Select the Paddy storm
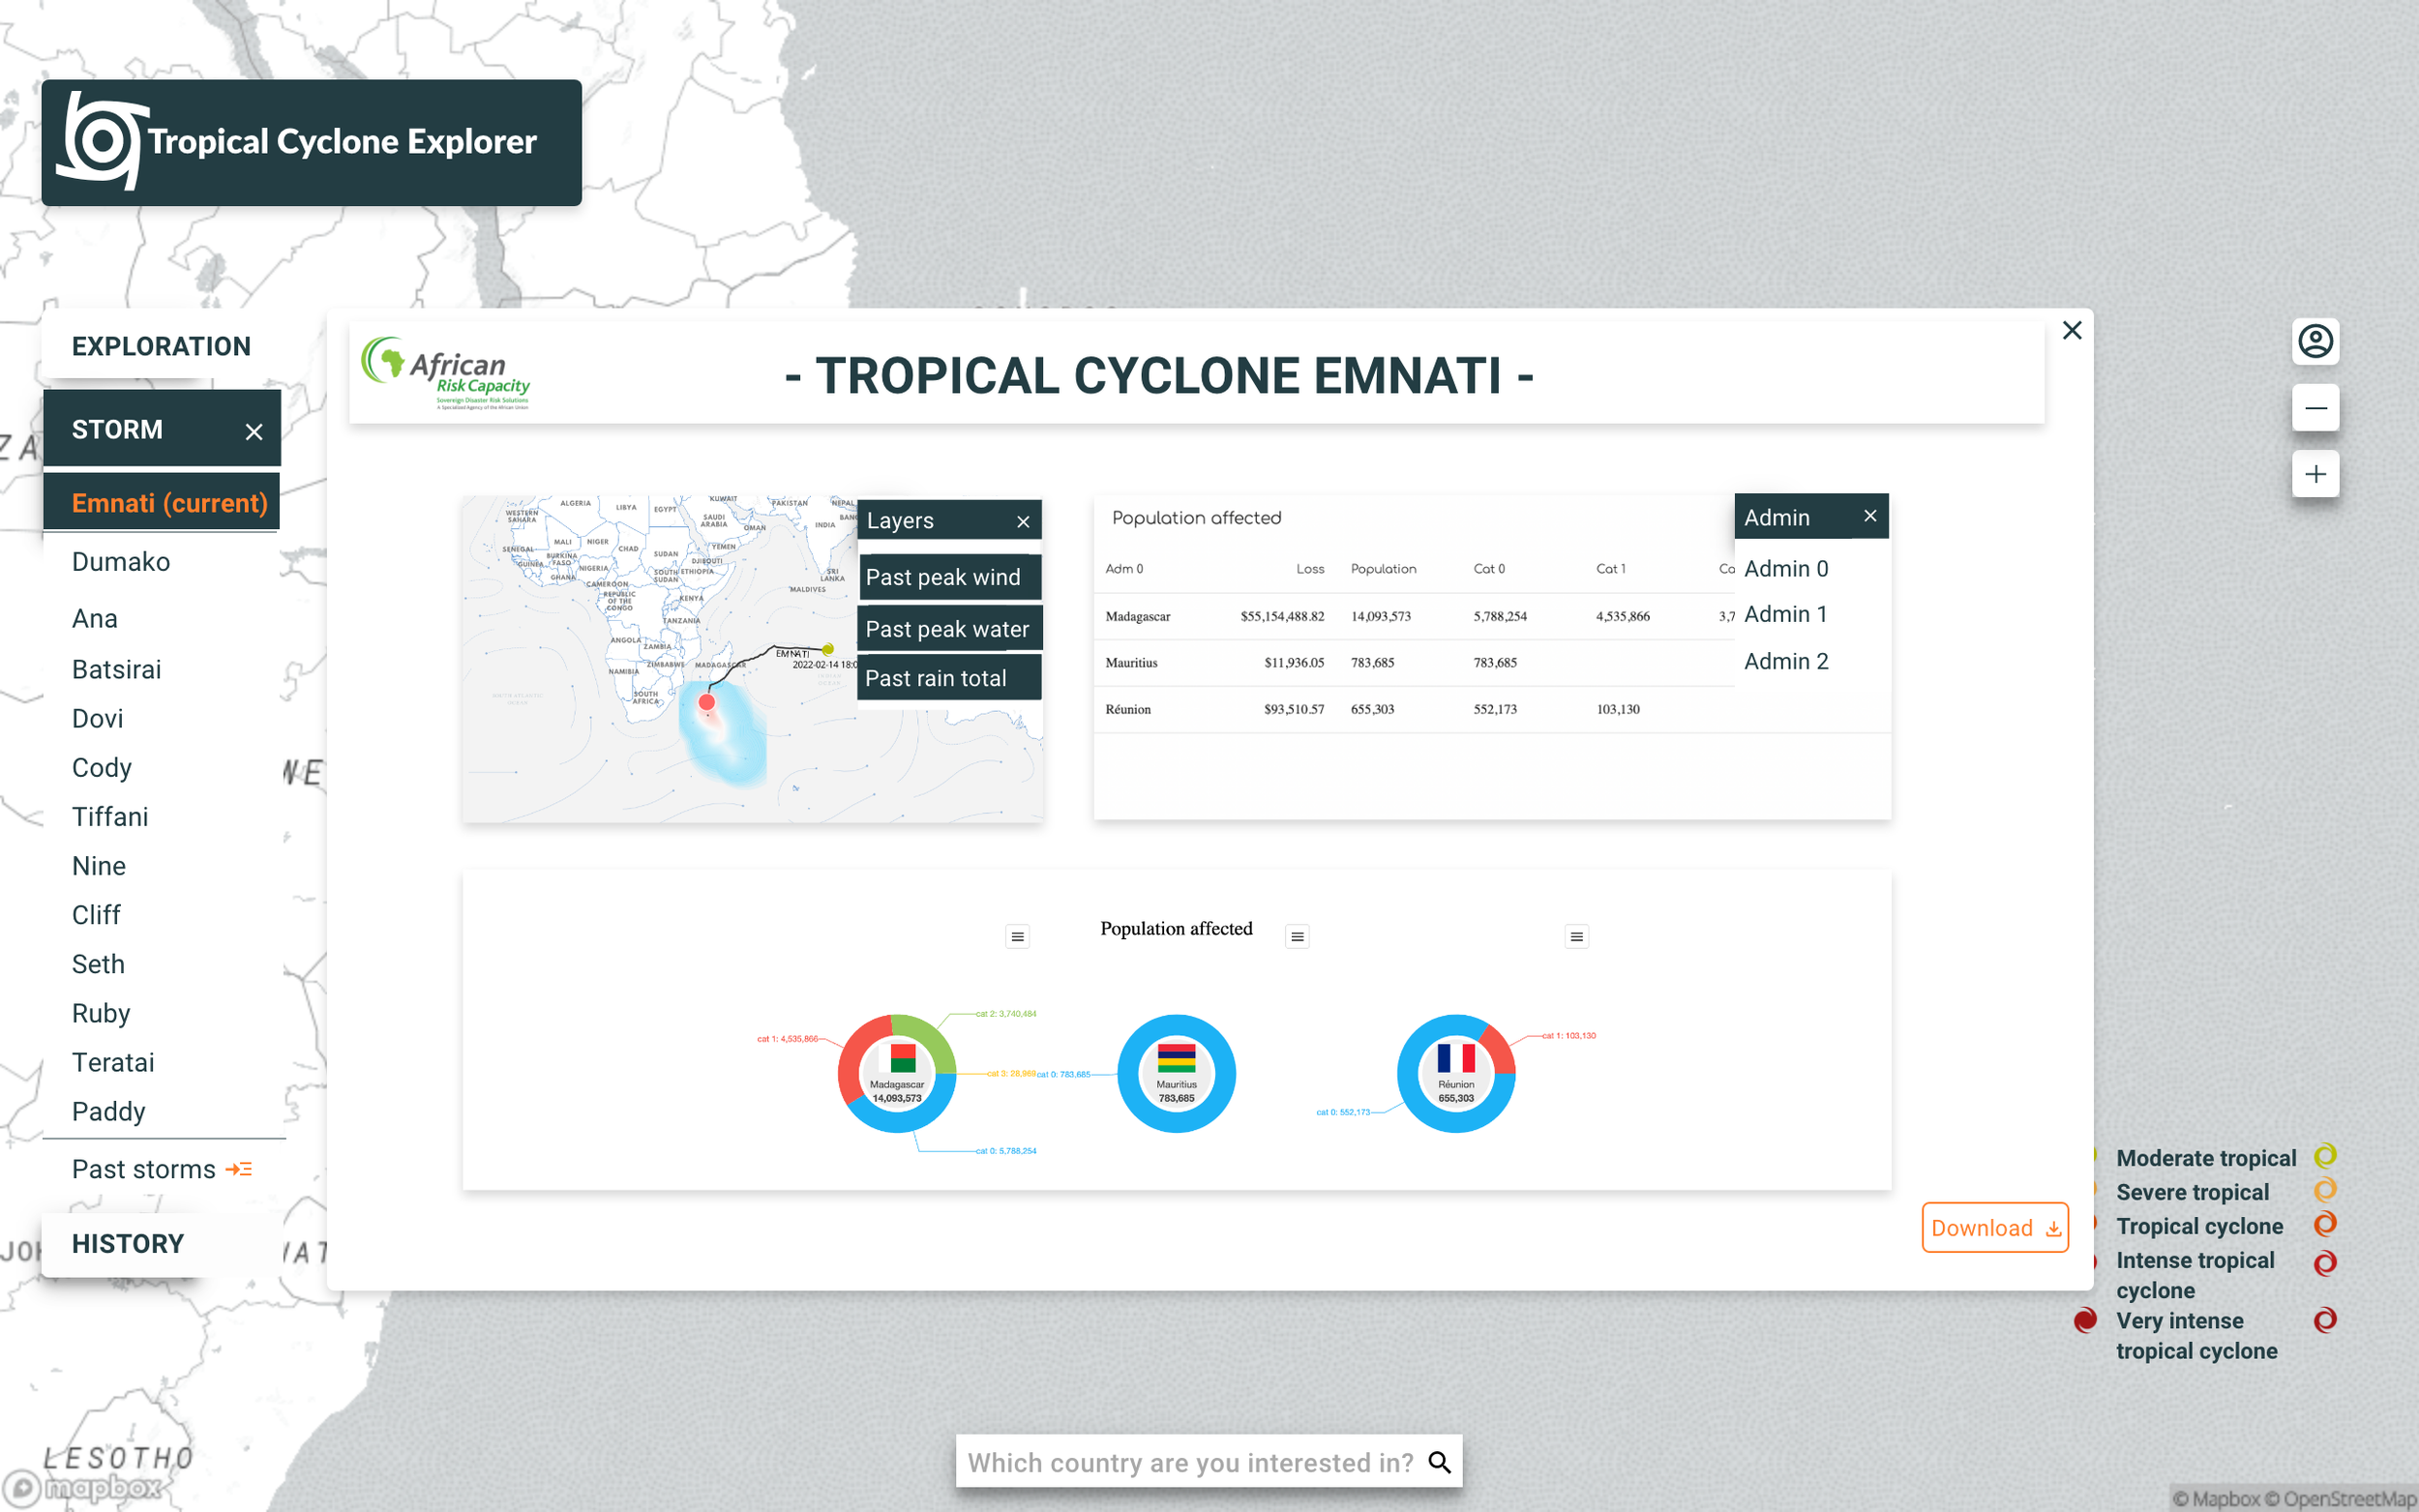This screenshot has width=2419, height=1512. [109, 1111]
